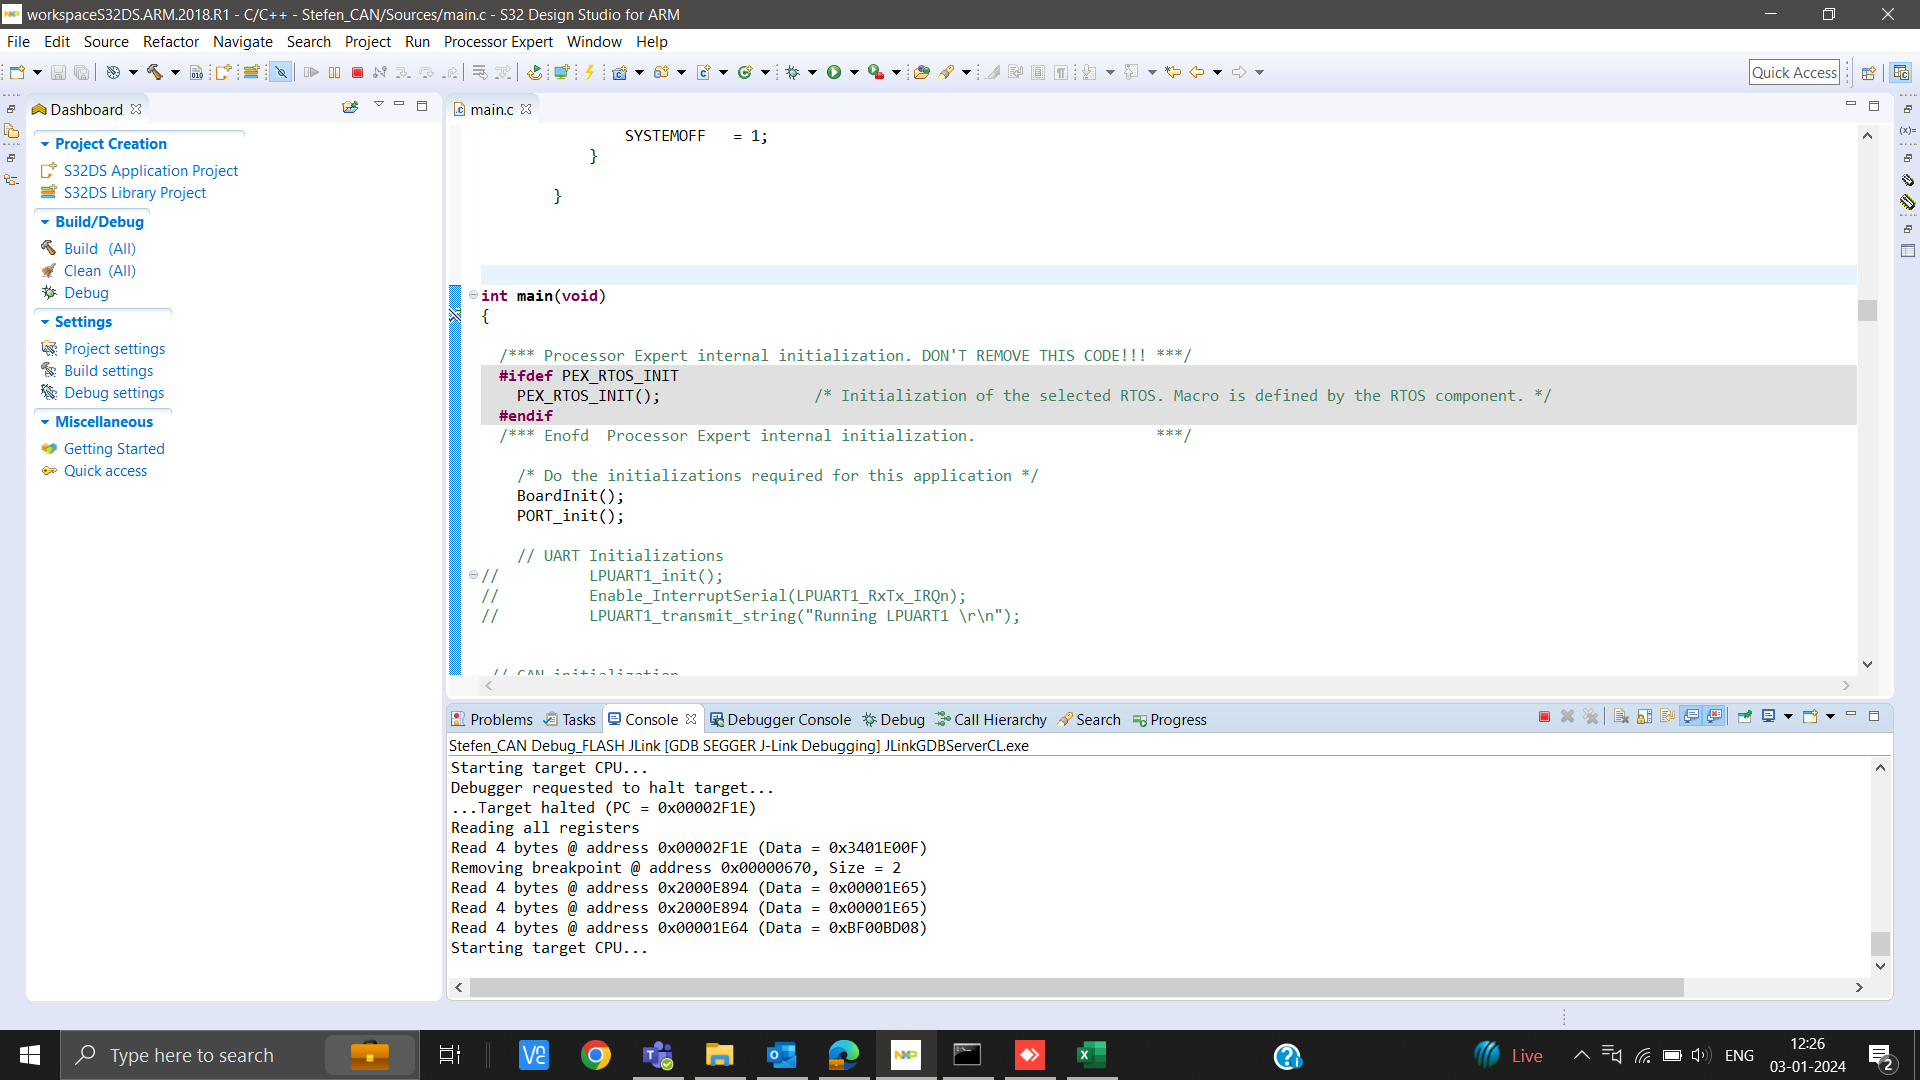Click the Pin Console icon
1920x1080 pixels.
tap(1745, 716)
